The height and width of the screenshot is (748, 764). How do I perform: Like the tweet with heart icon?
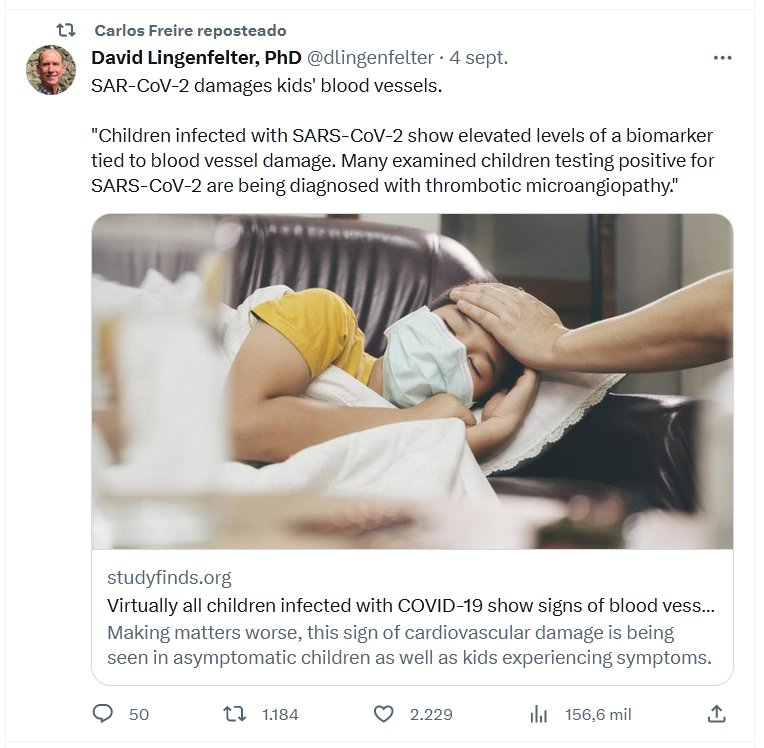pyautogui.click(x=383, y=714)
